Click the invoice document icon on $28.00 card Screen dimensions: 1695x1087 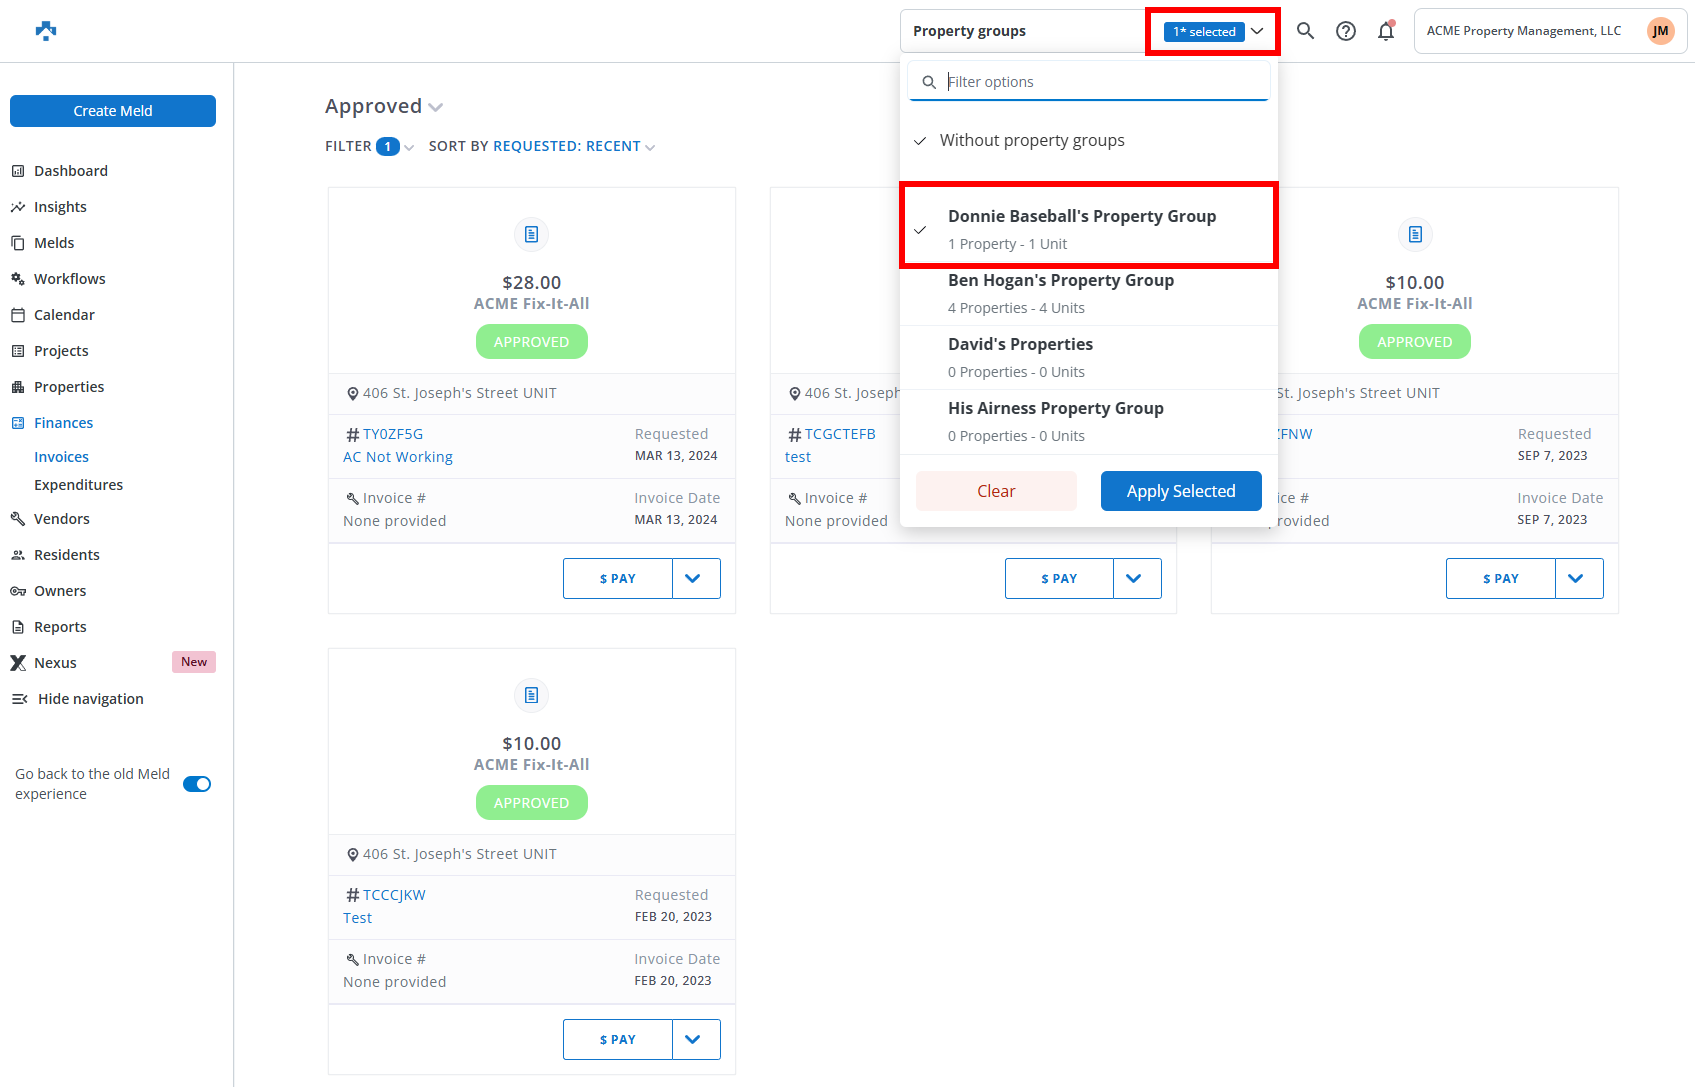532,234
